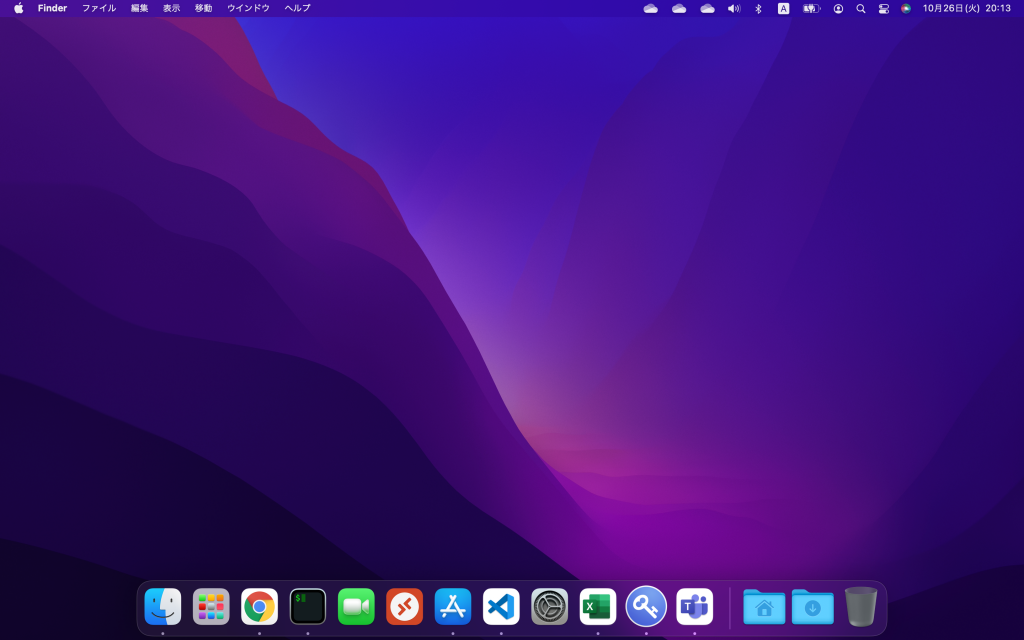Open the App Store from the Dock
Viewport: 1024px width, 640px height.
[453, 606]
